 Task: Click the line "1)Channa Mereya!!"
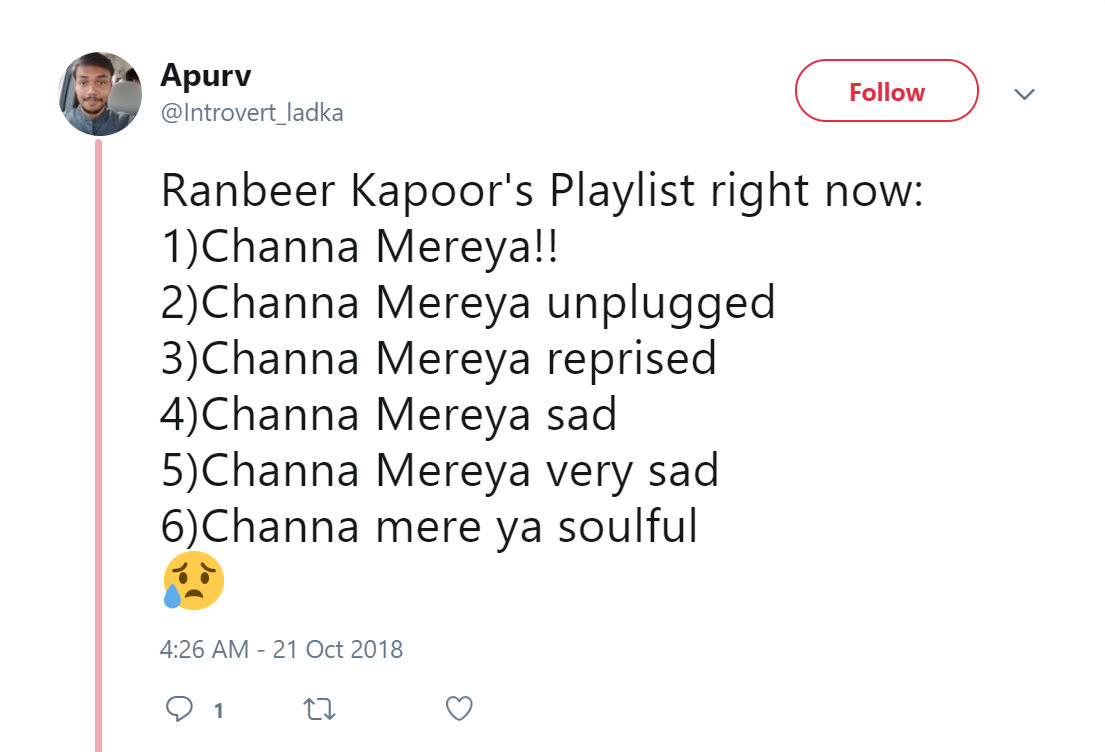click(x=359, y=247)
